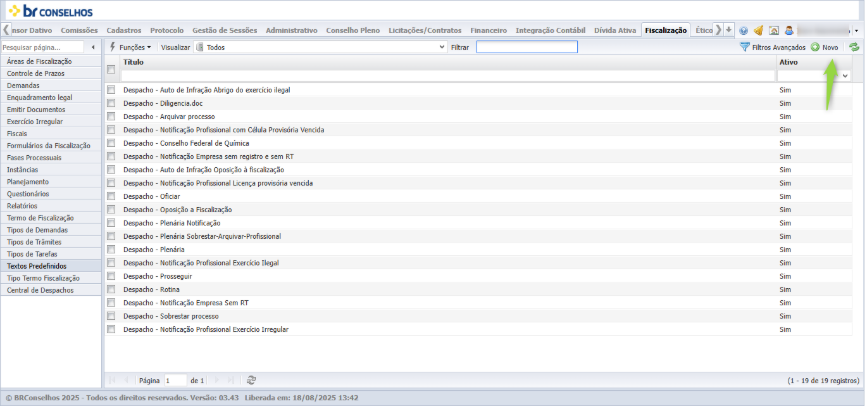865x406 pixels.
Task: Open the tab list down-arrow button
Action: [729, 30]
